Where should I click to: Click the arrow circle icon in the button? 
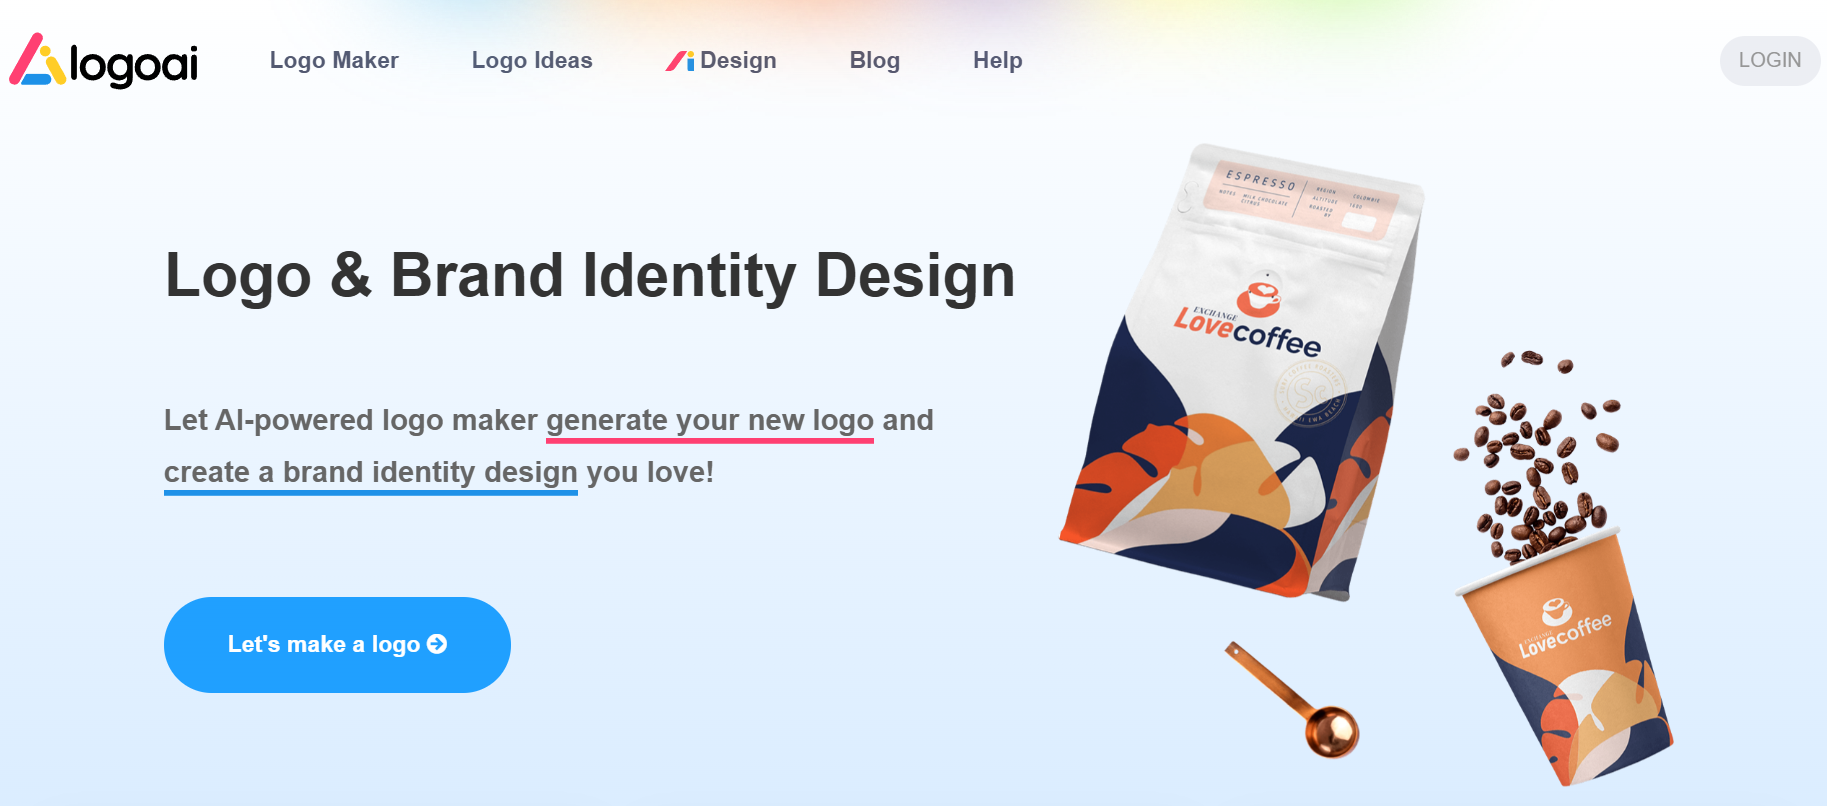click(437, 644)
